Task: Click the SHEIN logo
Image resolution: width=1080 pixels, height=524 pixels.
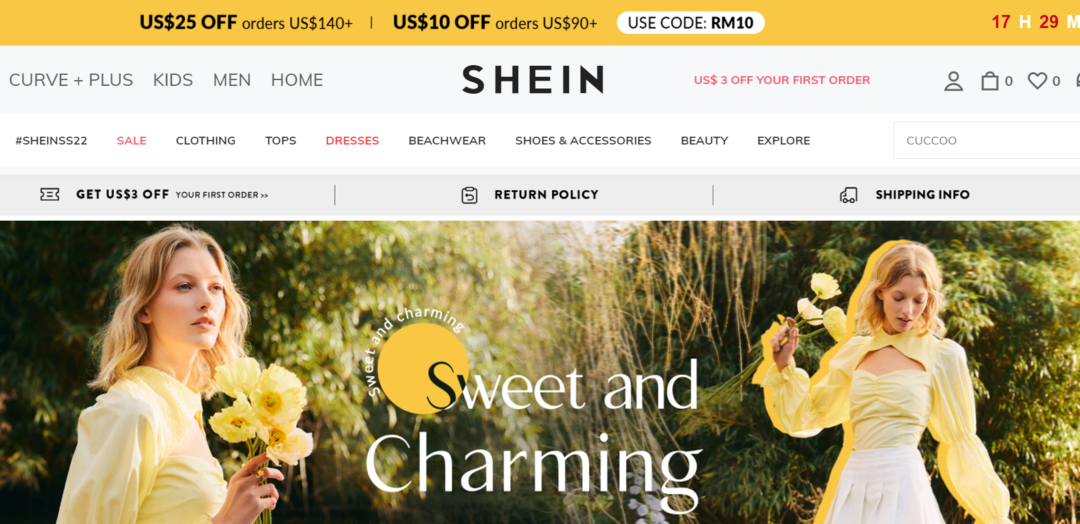Action: [x=532, y=80]
